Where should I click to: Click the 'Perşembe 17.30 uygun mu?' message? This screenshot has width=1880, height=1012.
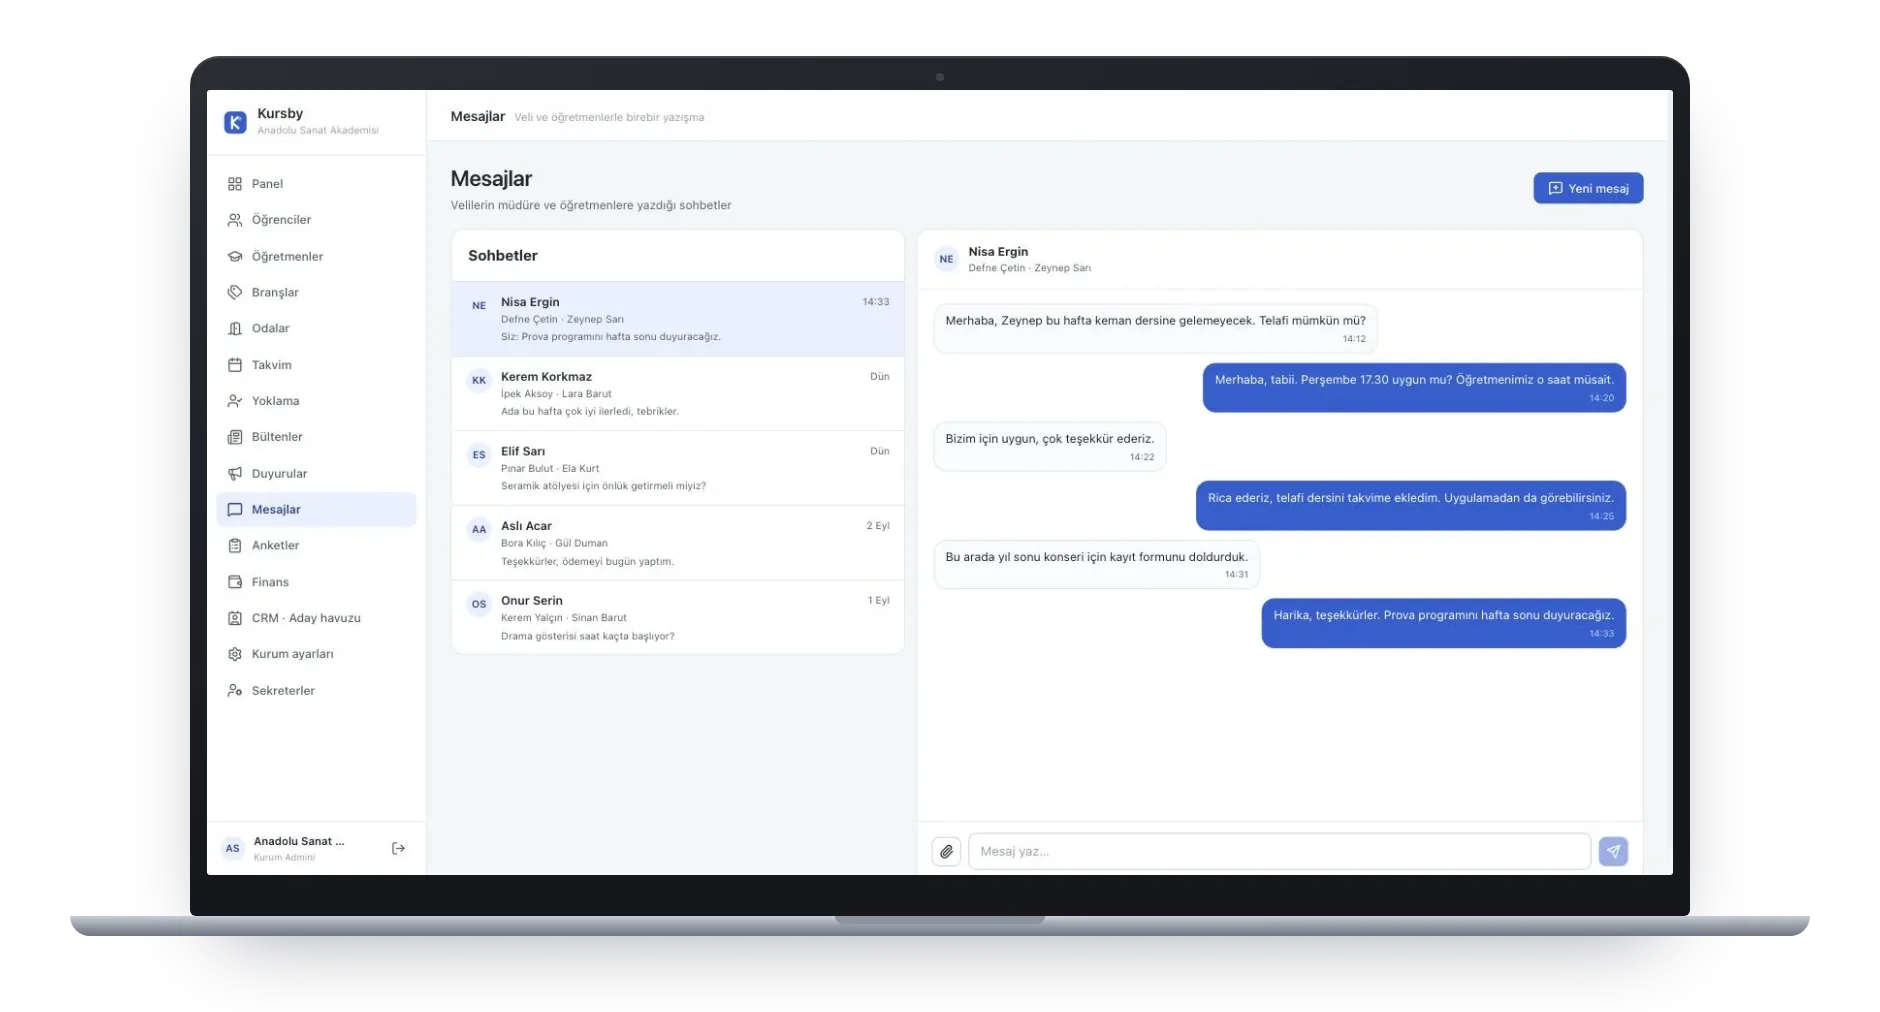[1414, 388]
